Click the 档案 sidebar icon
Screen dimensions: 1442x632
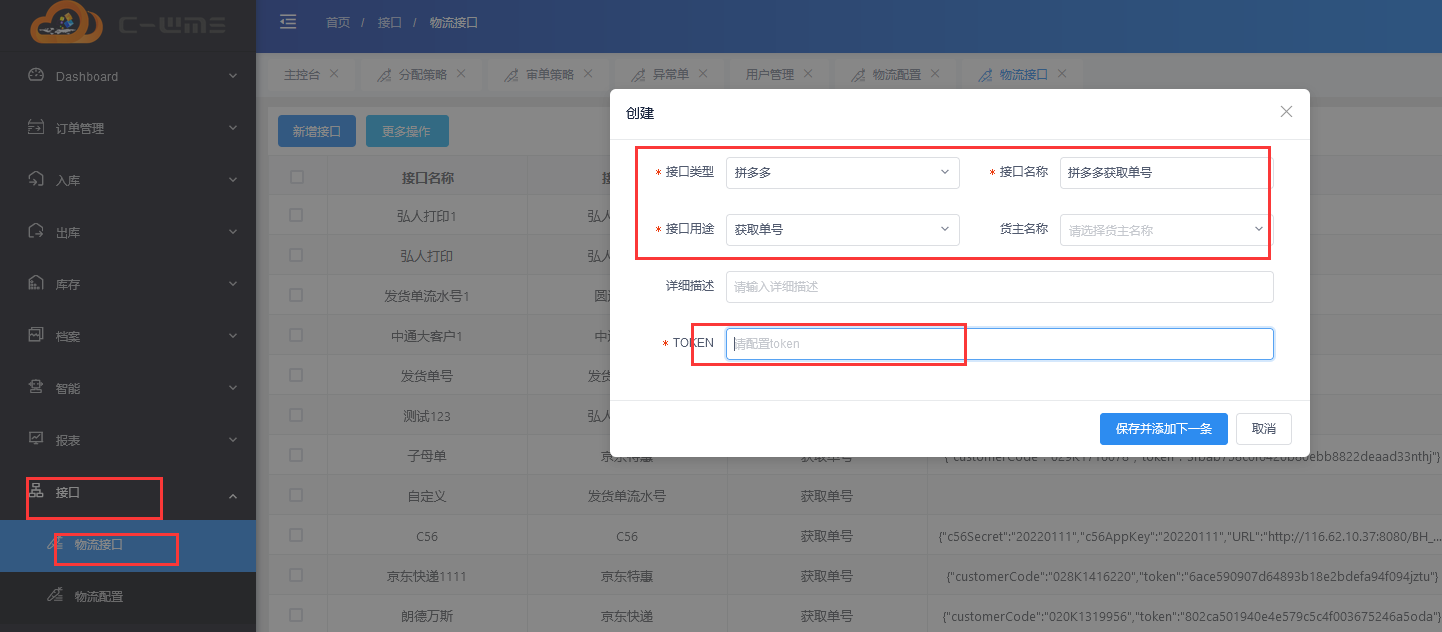pyautogui.click(x=36, y=335)
